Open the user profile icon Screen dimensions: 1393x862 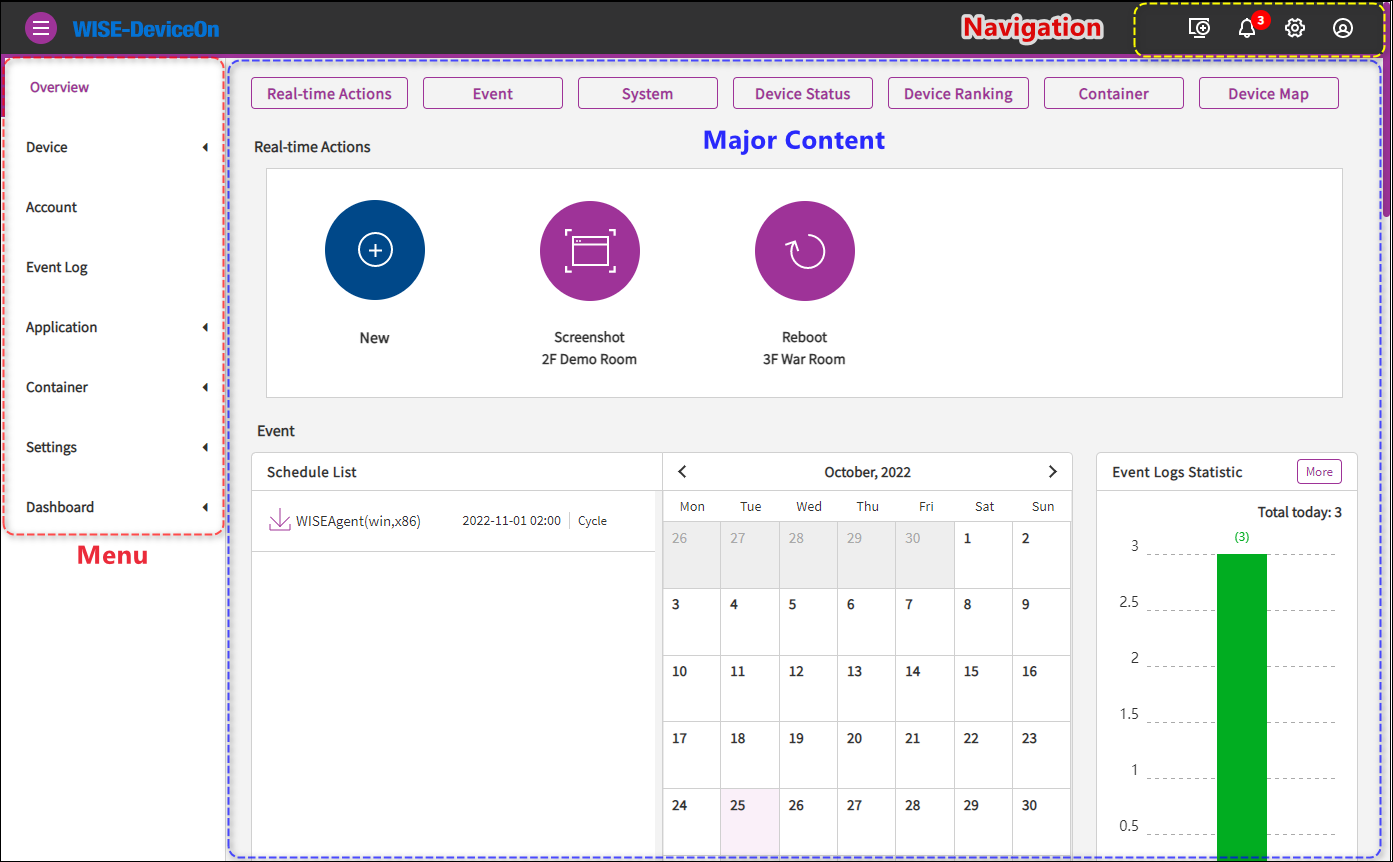point(1343,28)
